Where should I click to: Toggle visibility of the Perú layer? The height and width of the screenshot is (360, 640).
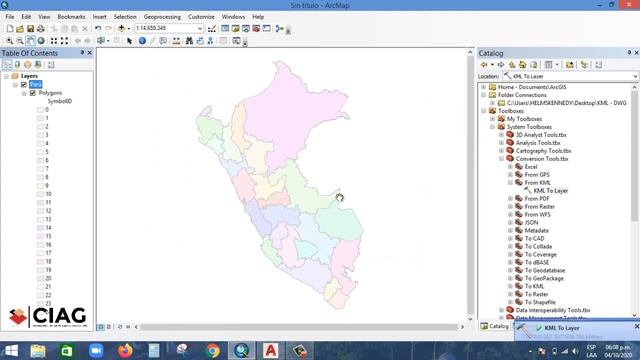pyautogui.click(x=24, y=84)
